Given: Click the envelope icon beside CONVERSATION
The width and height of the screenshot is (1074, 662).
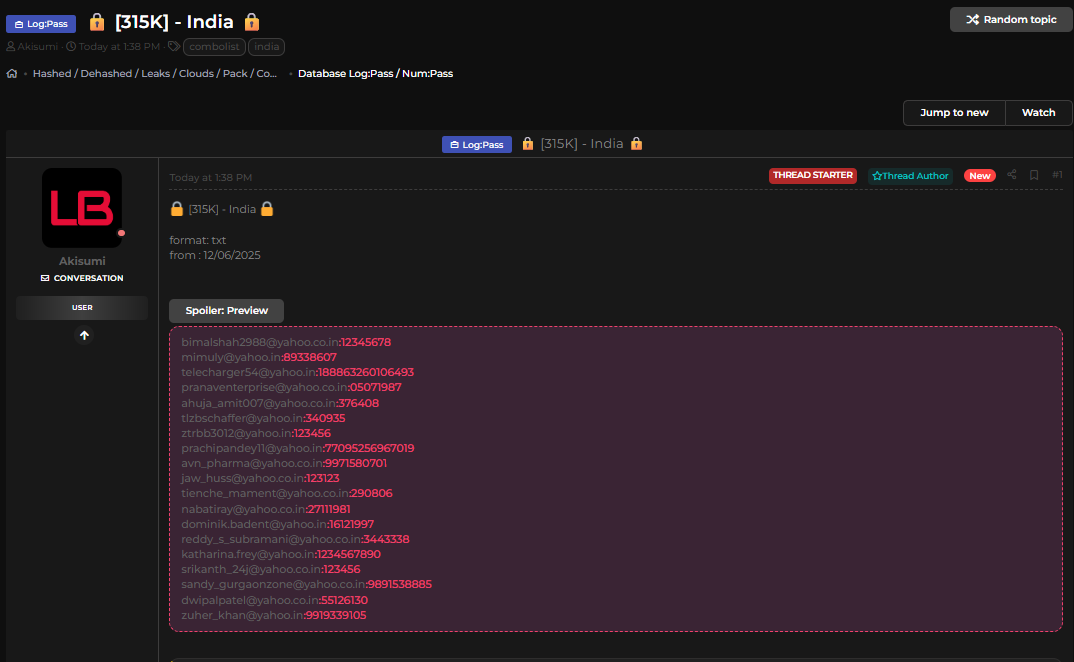Looking at the screenshot, I should [x=45, y=278].
